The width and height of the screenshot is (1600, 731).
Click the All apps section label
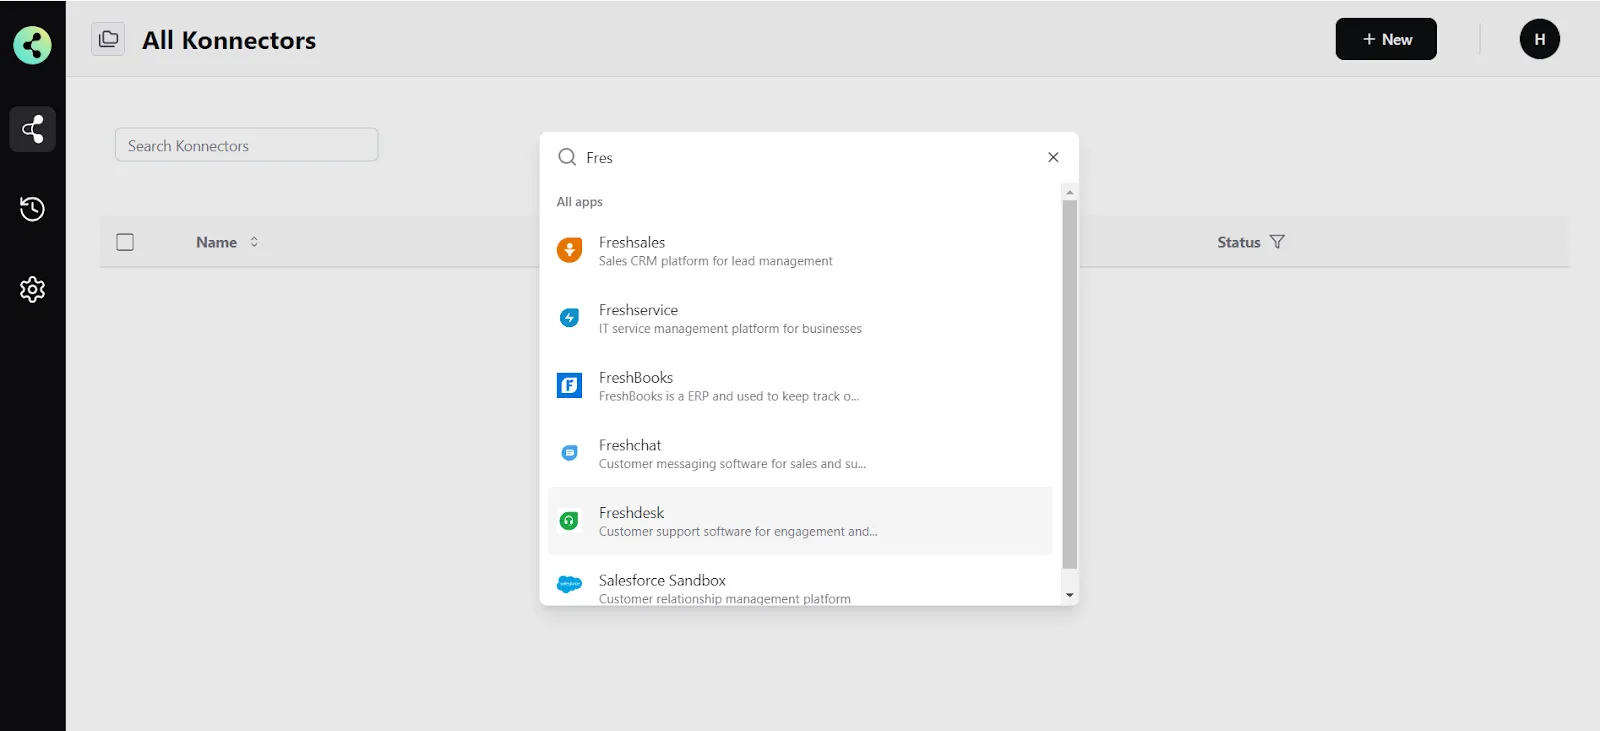[x=580, y=202]
